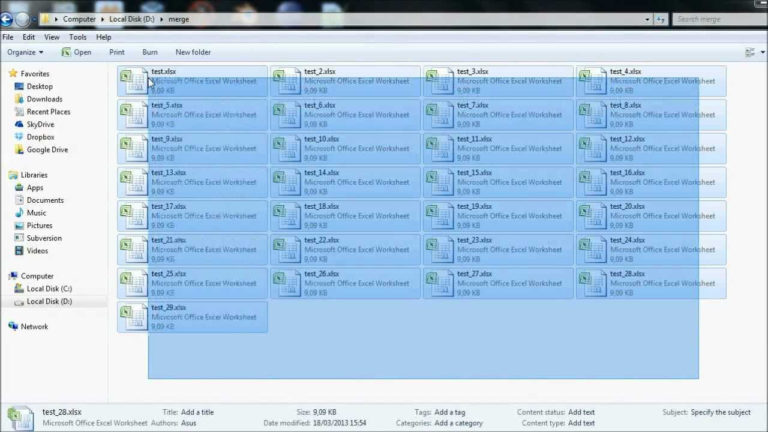This screenshot has height=432, width=768.
Task: Click the SkyDrive cloud icon
Action: pos(18,124)
